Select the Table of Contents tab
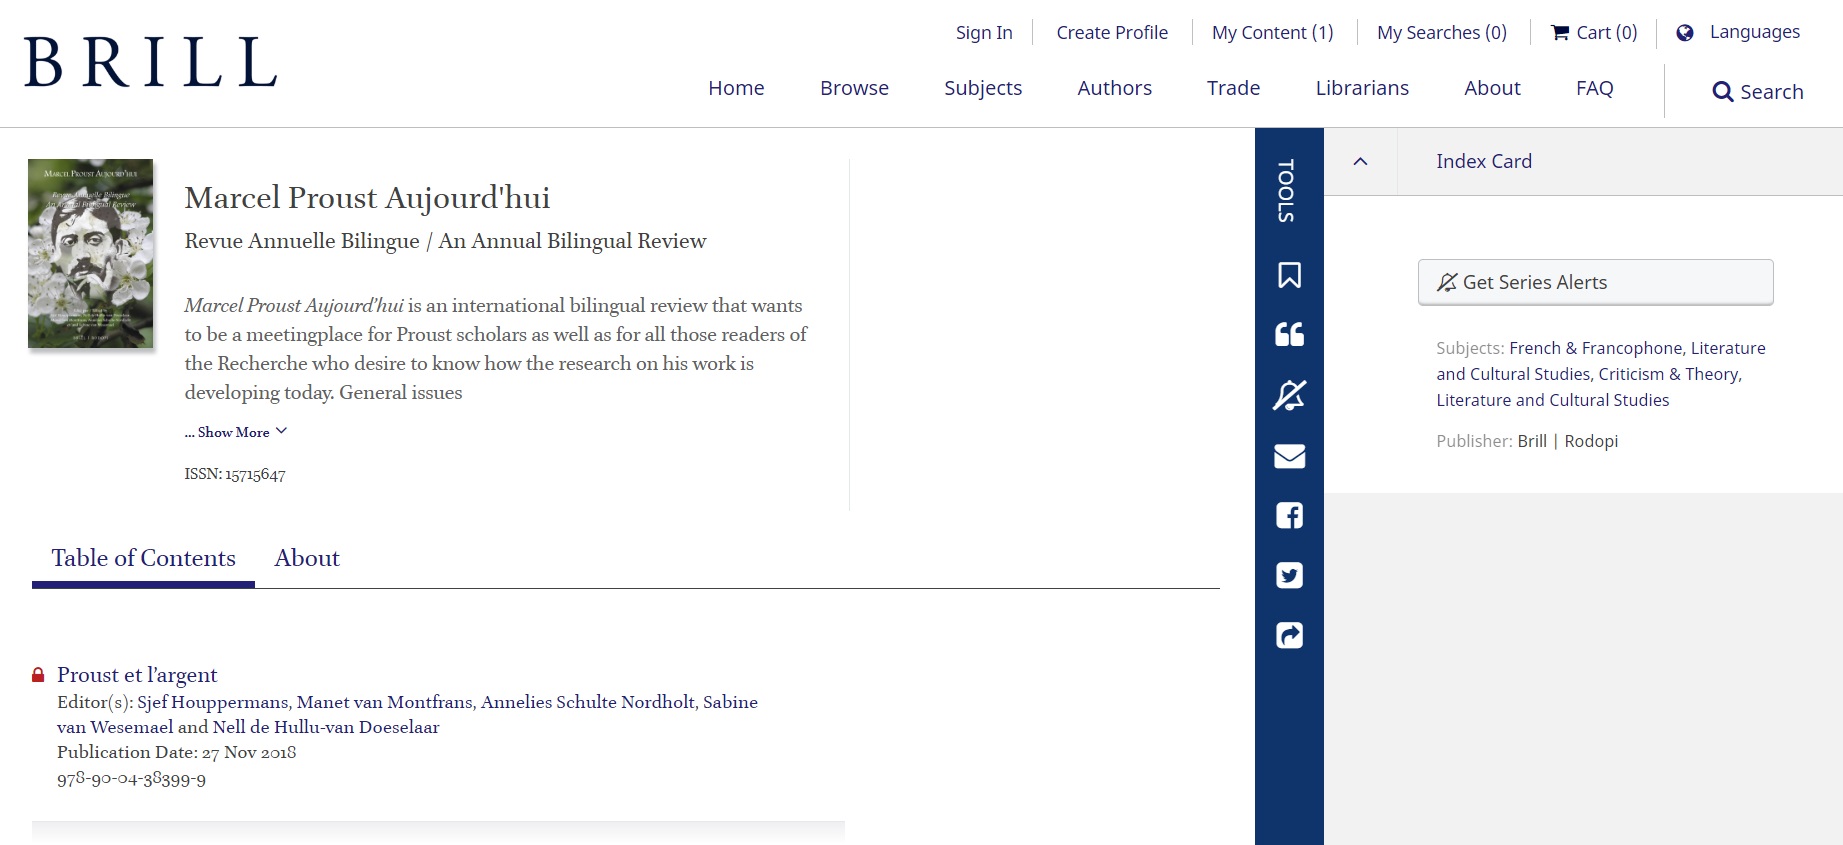 tap(143, 558)
